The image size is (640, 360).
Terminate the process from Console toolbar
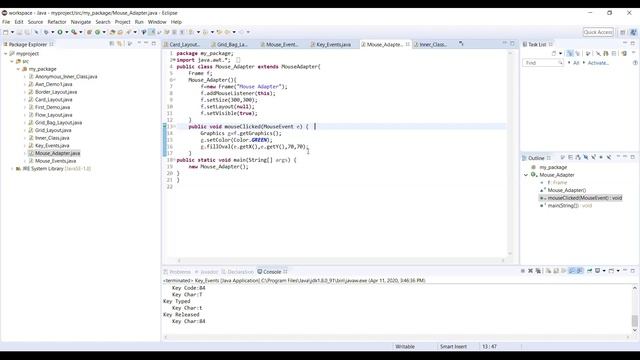tap(523, 271)
